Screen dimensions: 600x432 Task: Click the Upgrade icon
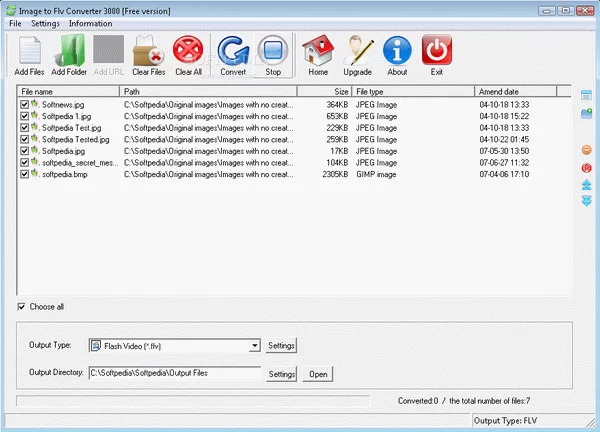tap(357, 50)
